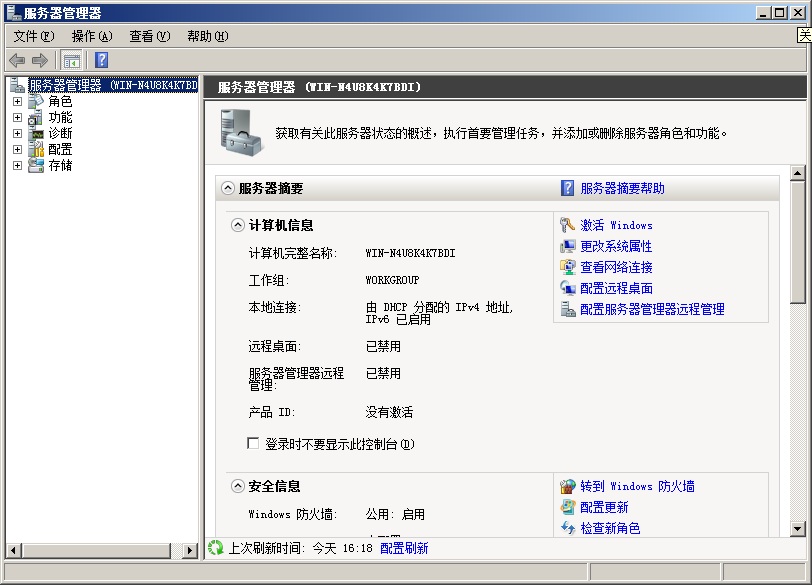Viewport: 812px width, 585px height.
Task: Select the 角色 tree icon
Action: point(36,101)
